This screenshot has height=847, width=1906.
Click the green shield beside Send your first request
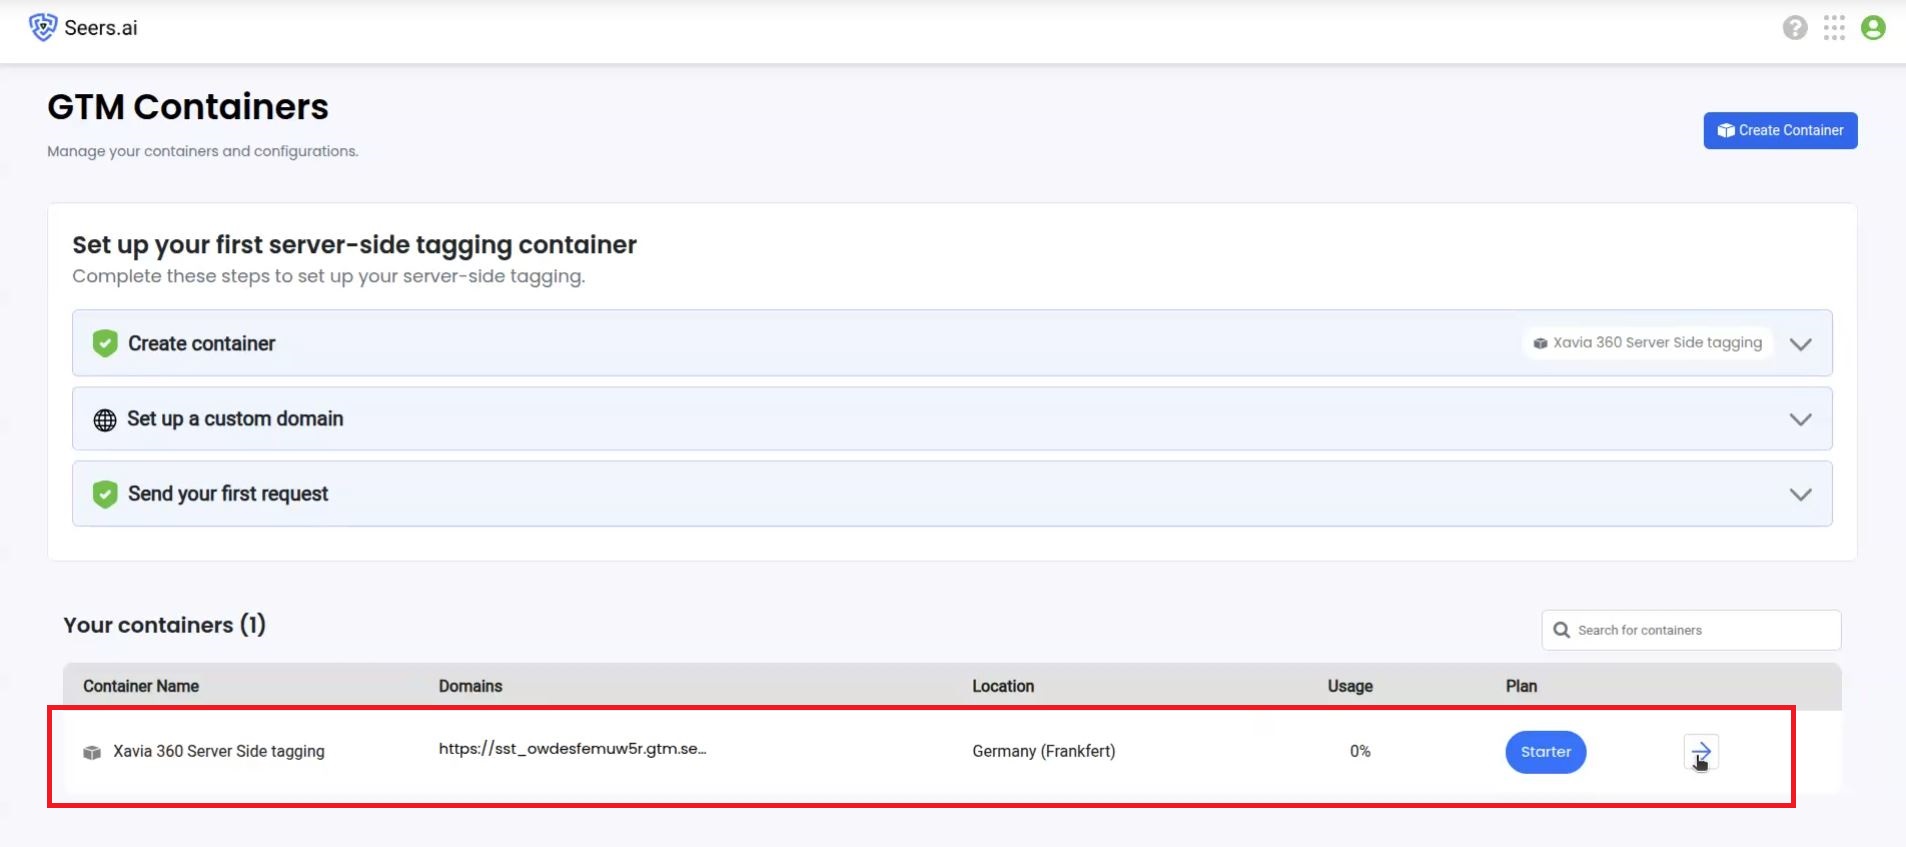[x=105, y=494]
